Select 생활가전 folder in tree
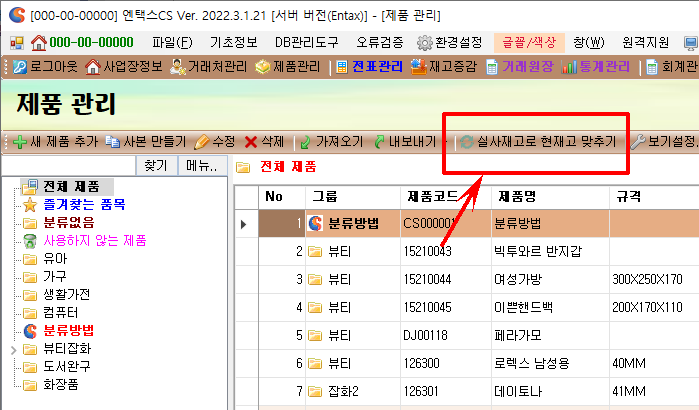 point(66,295)
